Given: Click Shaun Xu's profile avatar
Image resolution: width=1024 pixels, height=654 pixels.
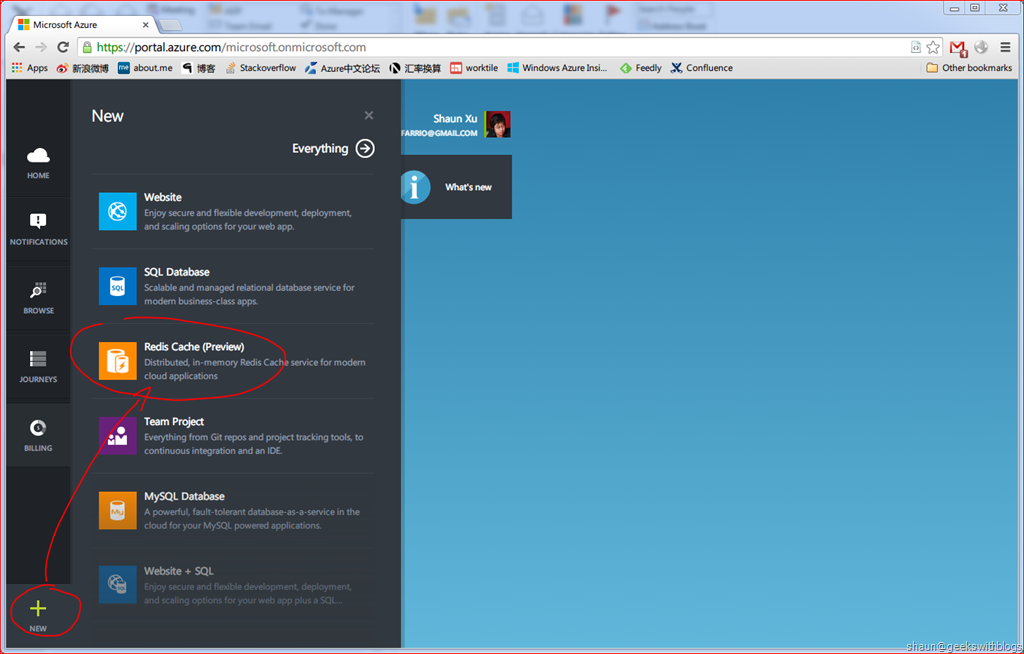Looking at the screenshot, I should click(x=498, y=124).
